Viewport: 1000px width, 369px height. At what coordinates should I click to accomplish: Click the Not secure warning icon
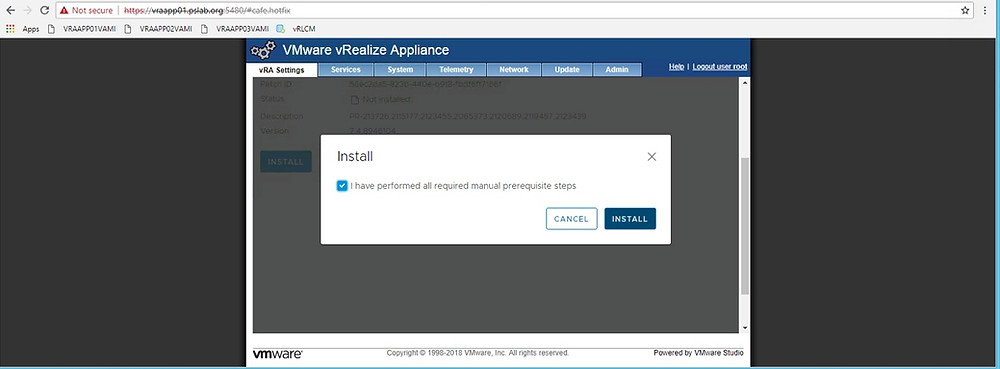coord(64,11)
